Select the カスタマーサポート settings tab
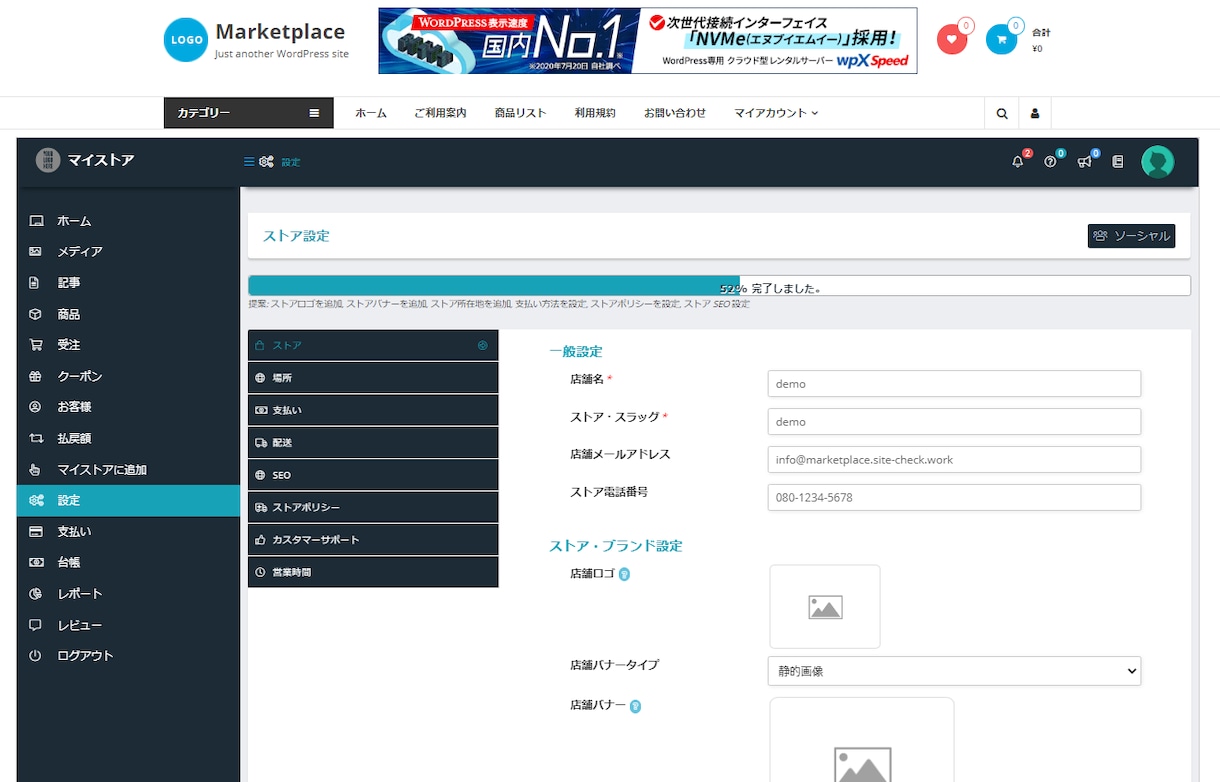Viewport: 1220px width, 782px height. pos(373,540)
